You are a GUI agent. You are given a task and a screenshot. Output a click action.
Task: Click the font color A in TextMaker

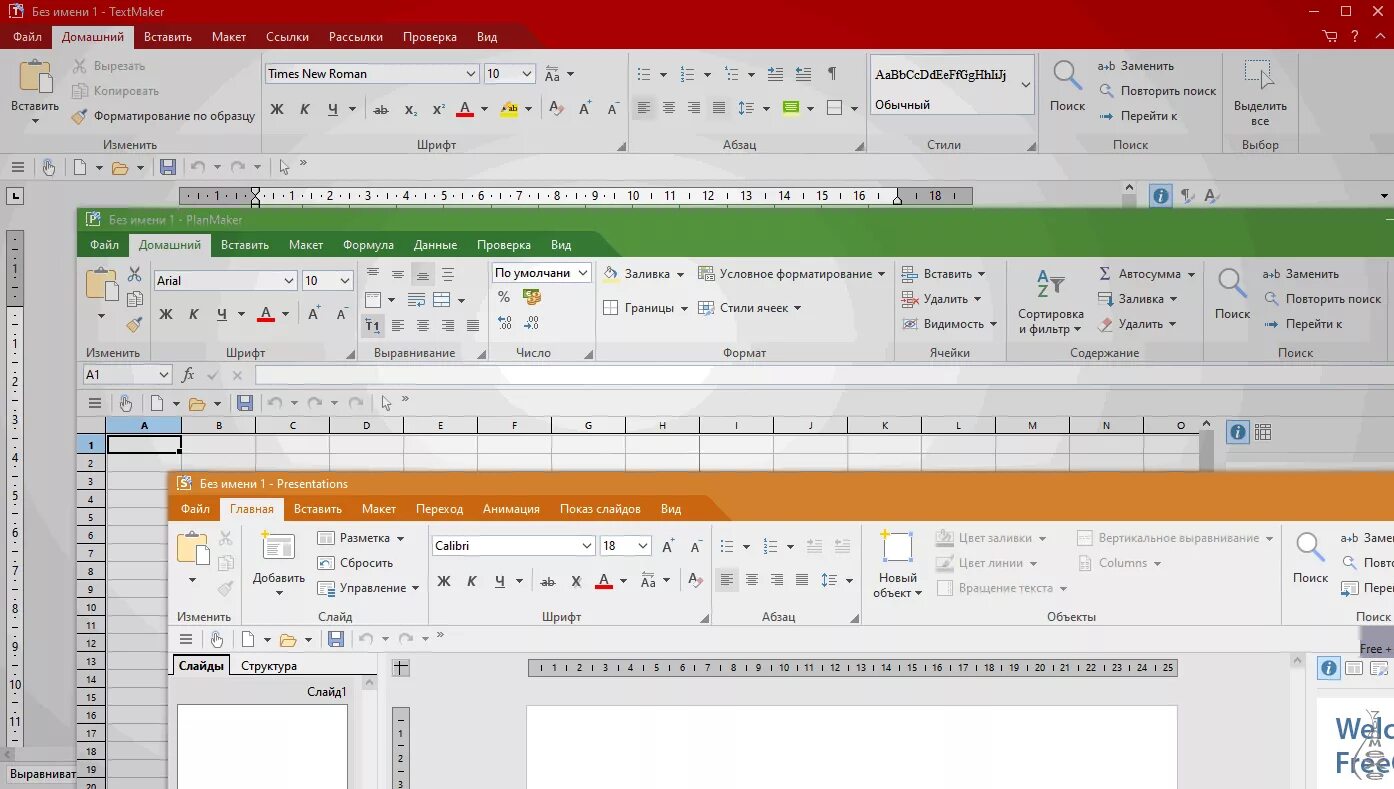click(x=464, y=109)
